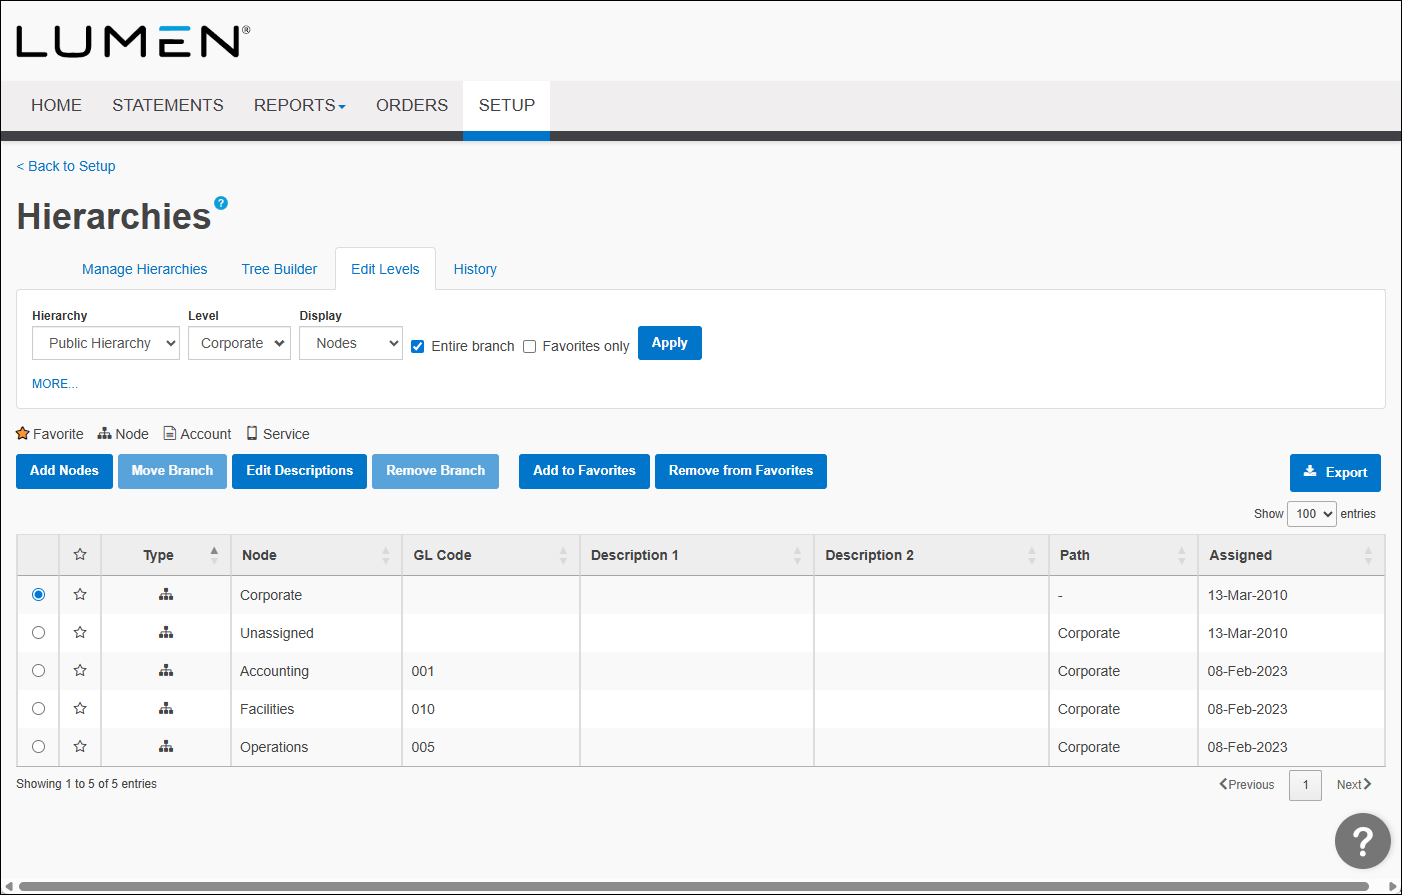The width and height of the screenshot is (1402, 895).
Task: Uncheck the Entire branch checkbox
Action: (417, 346)
